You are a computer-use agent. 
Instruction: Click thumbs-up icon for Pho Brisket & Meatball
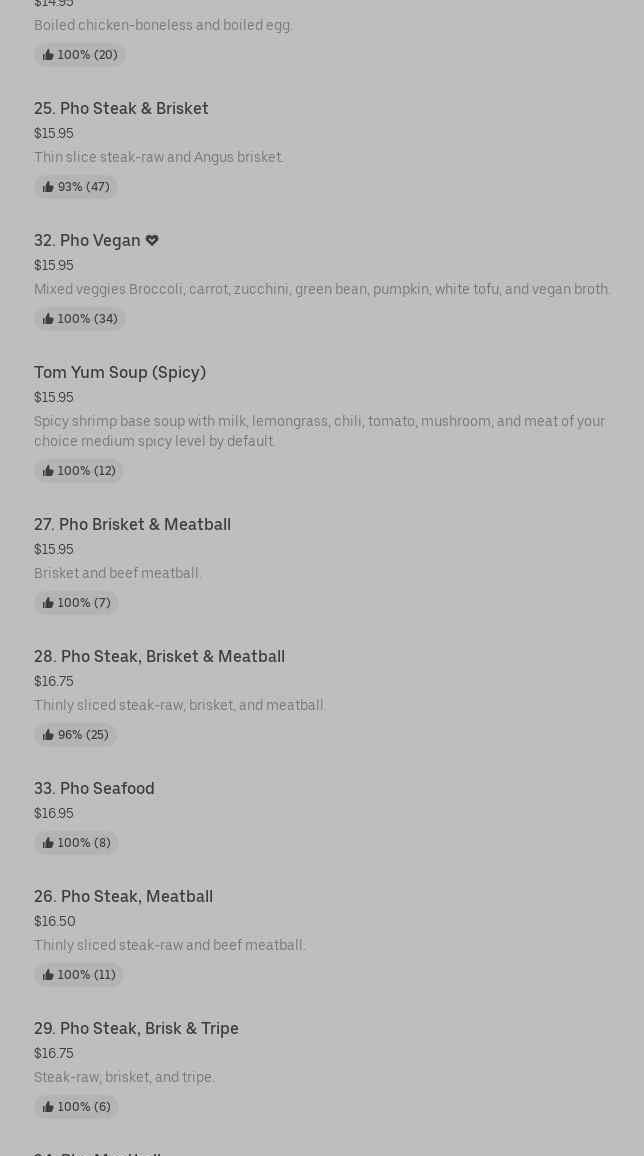(48, 603)
